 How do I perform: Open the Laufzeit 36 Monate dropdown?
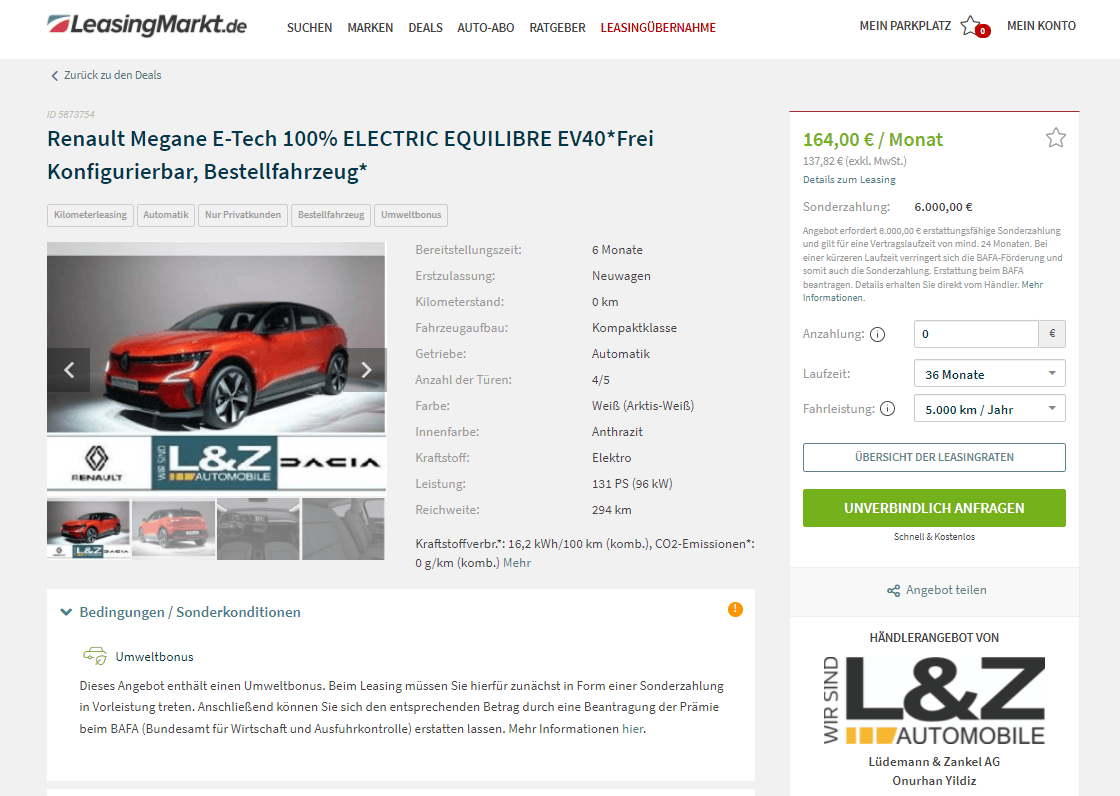tap(989, 374)
